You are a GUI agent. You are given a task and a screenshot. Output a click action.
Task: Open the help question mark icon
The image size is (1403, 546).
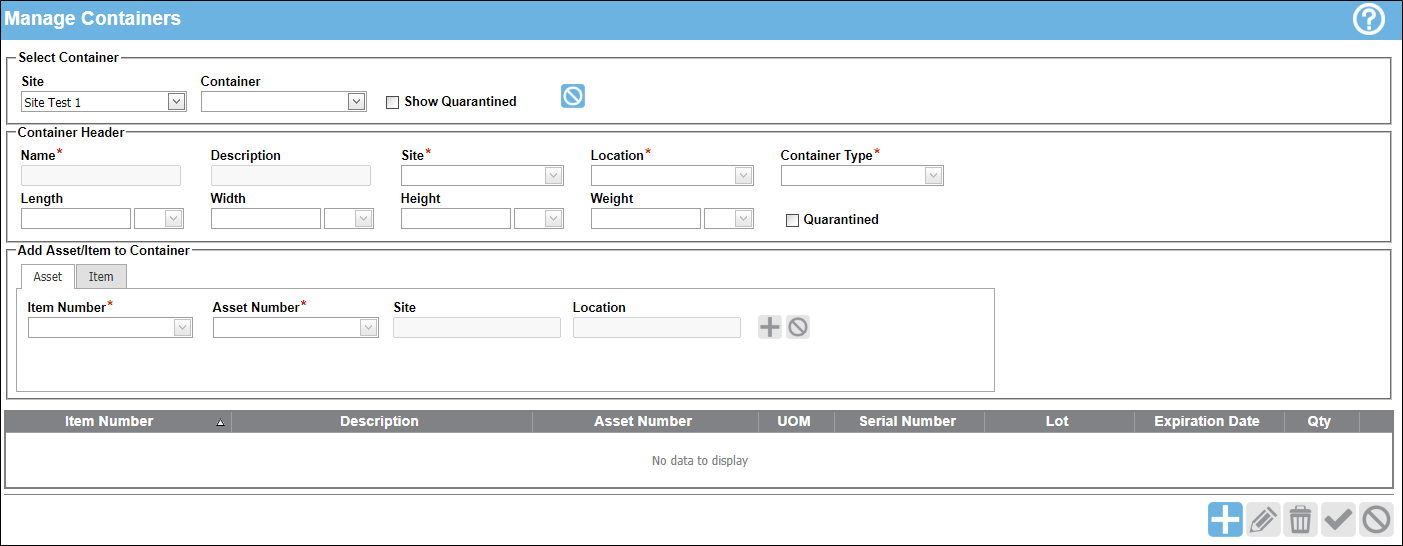pyautogui.click(x=1368, y=19)
